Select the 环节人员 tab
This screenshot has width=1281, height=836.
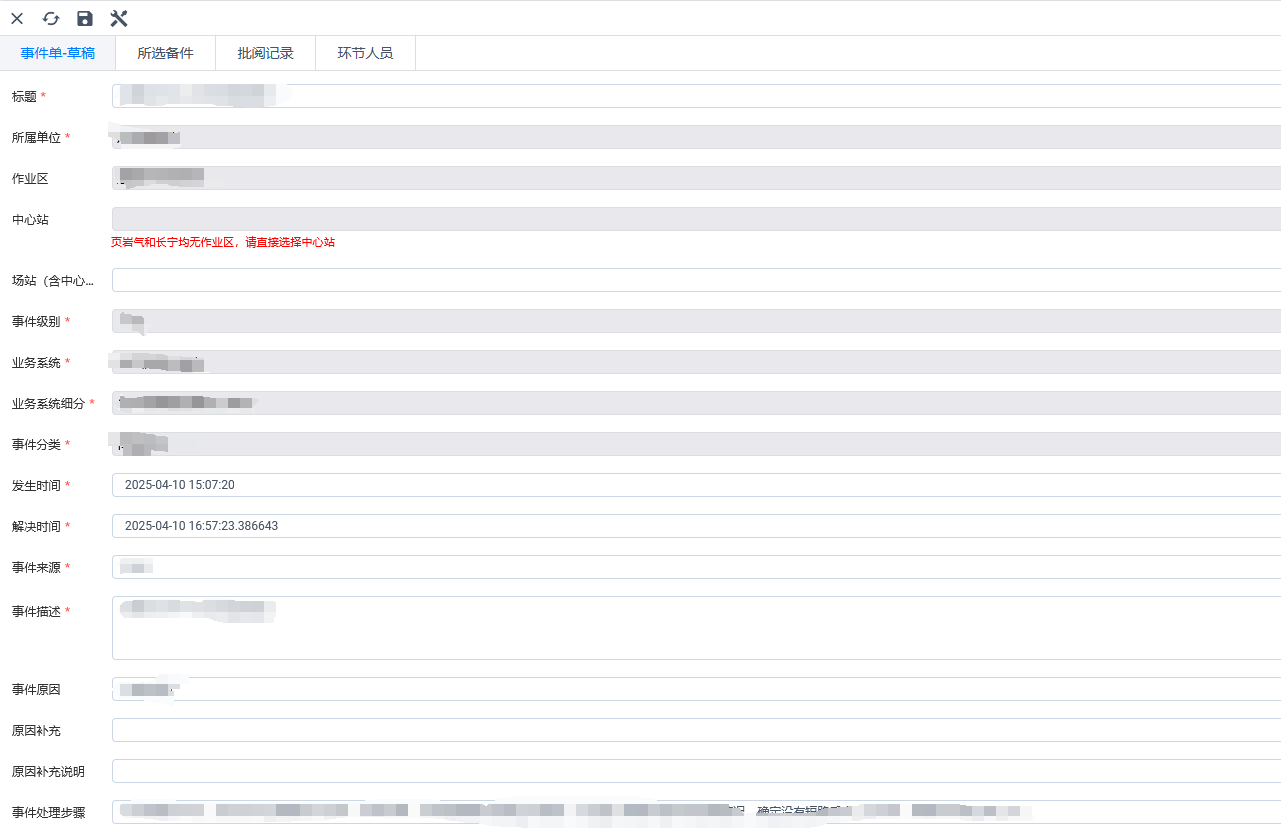[x=365, y=53]
